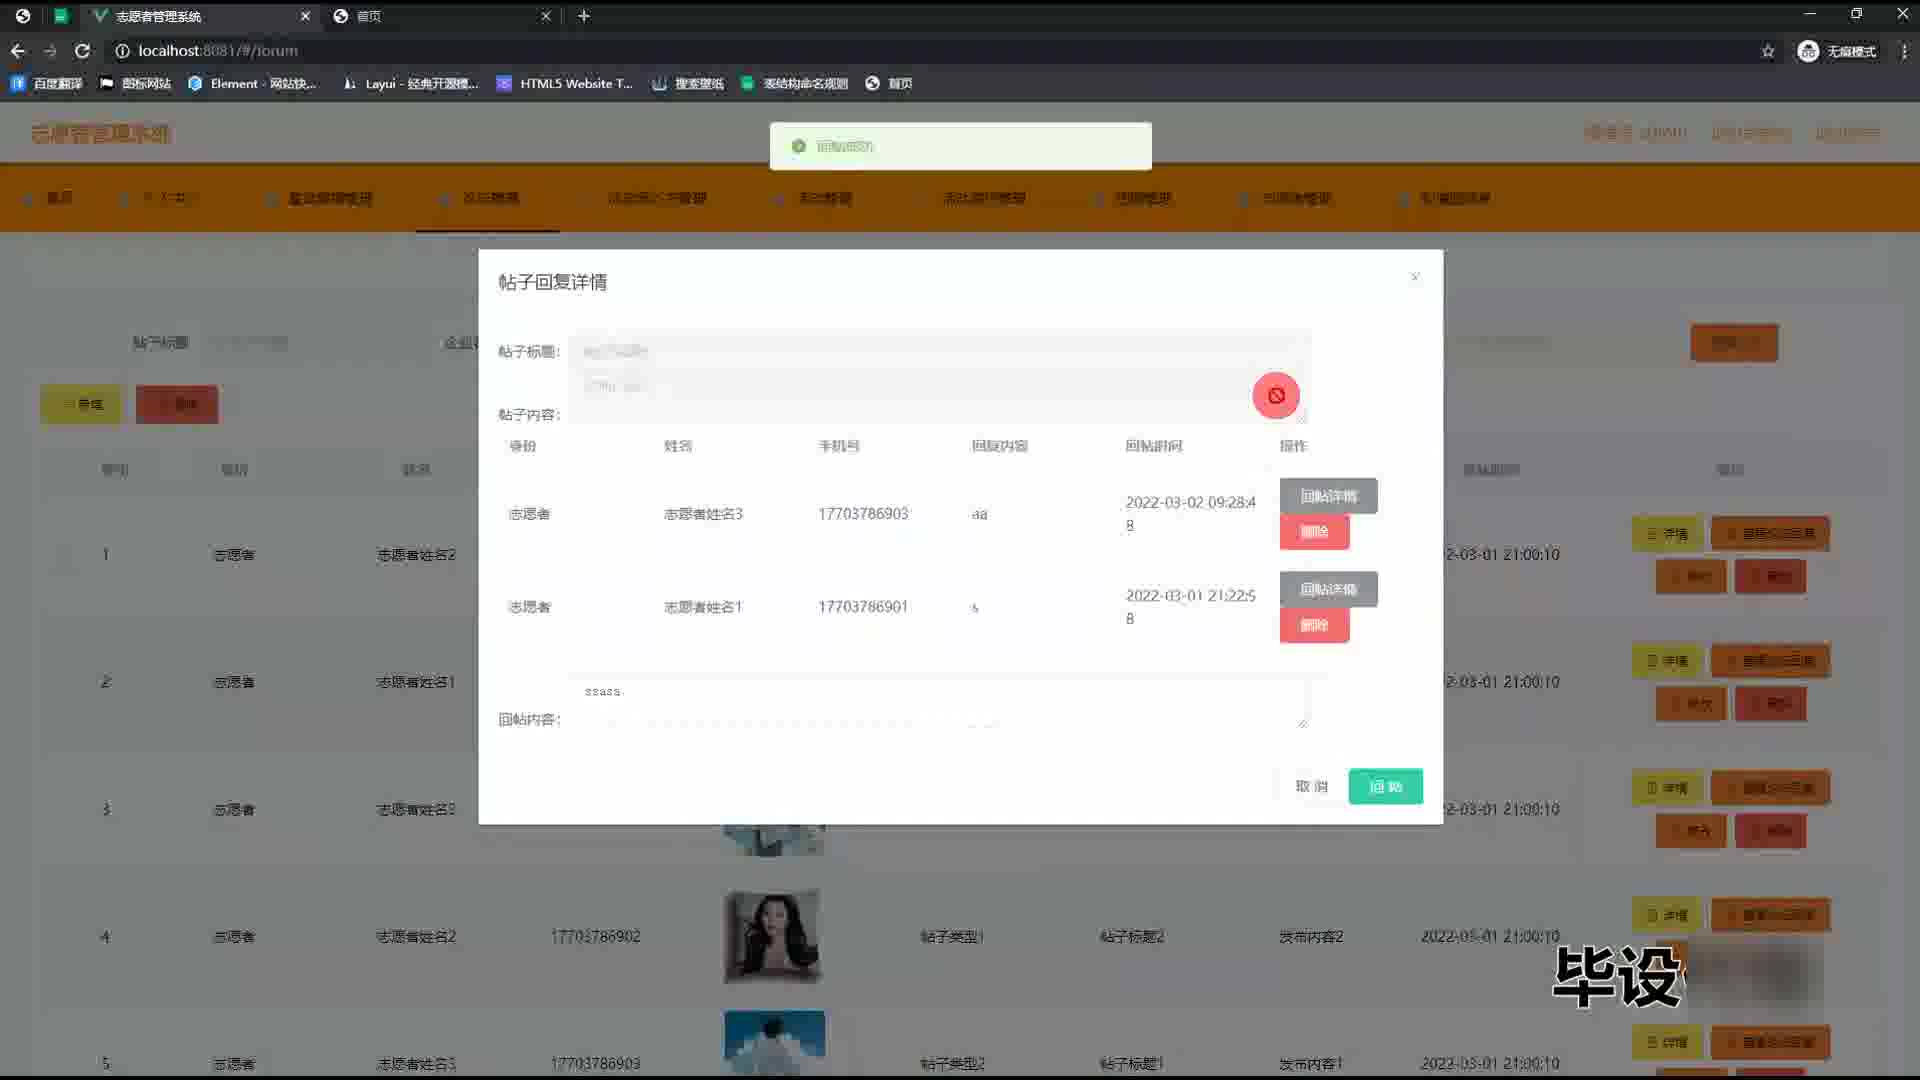
Task: Delete the reply from 志愿者姓名3
Action: point(1314,532)
